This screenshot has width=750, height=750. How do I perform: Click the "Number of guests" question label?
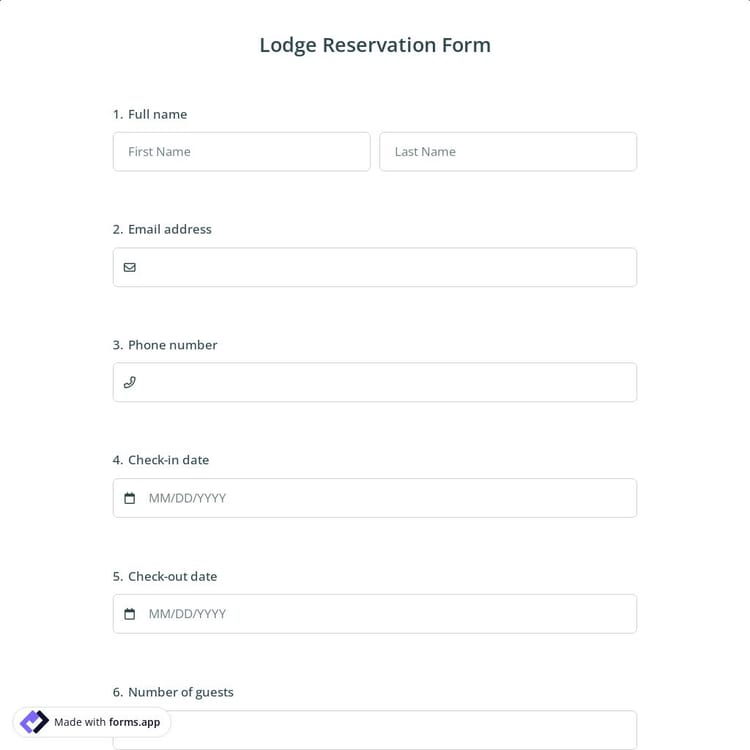180,692
